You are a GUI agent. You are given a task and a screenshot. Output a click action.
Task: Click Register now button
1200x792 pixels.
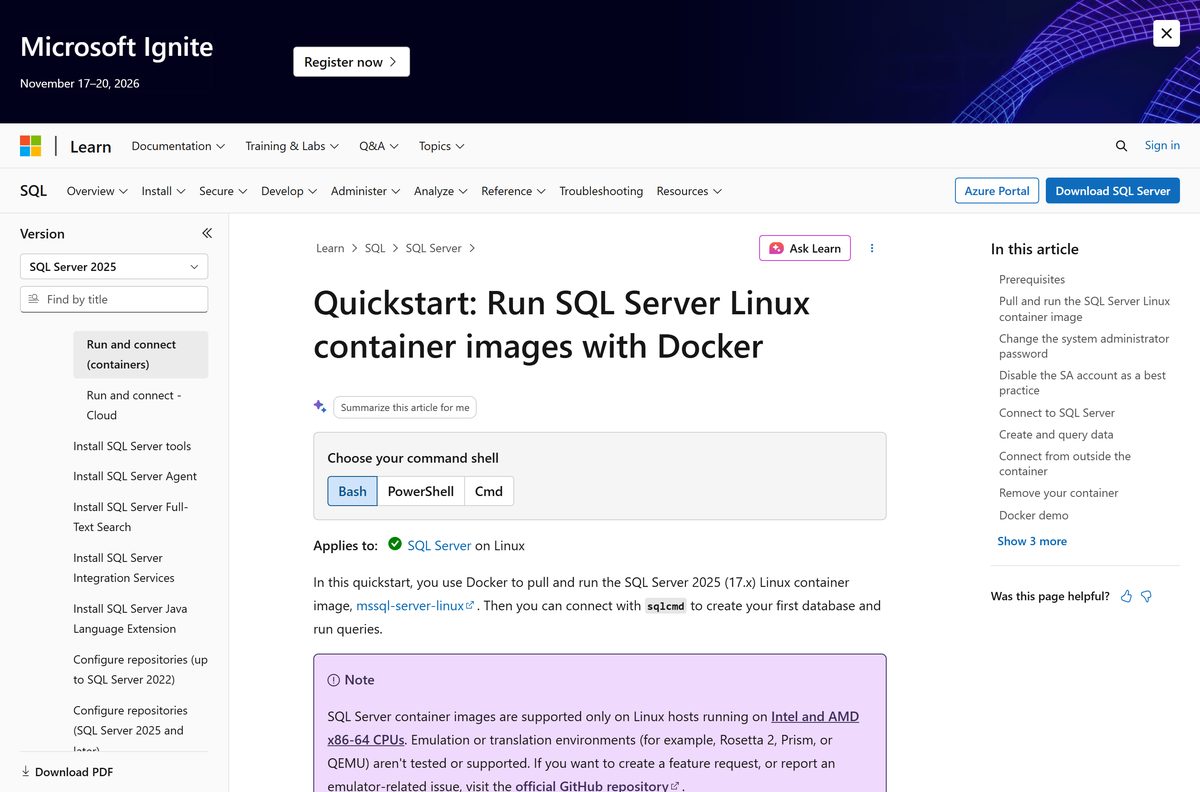click(x=351, y=62)
